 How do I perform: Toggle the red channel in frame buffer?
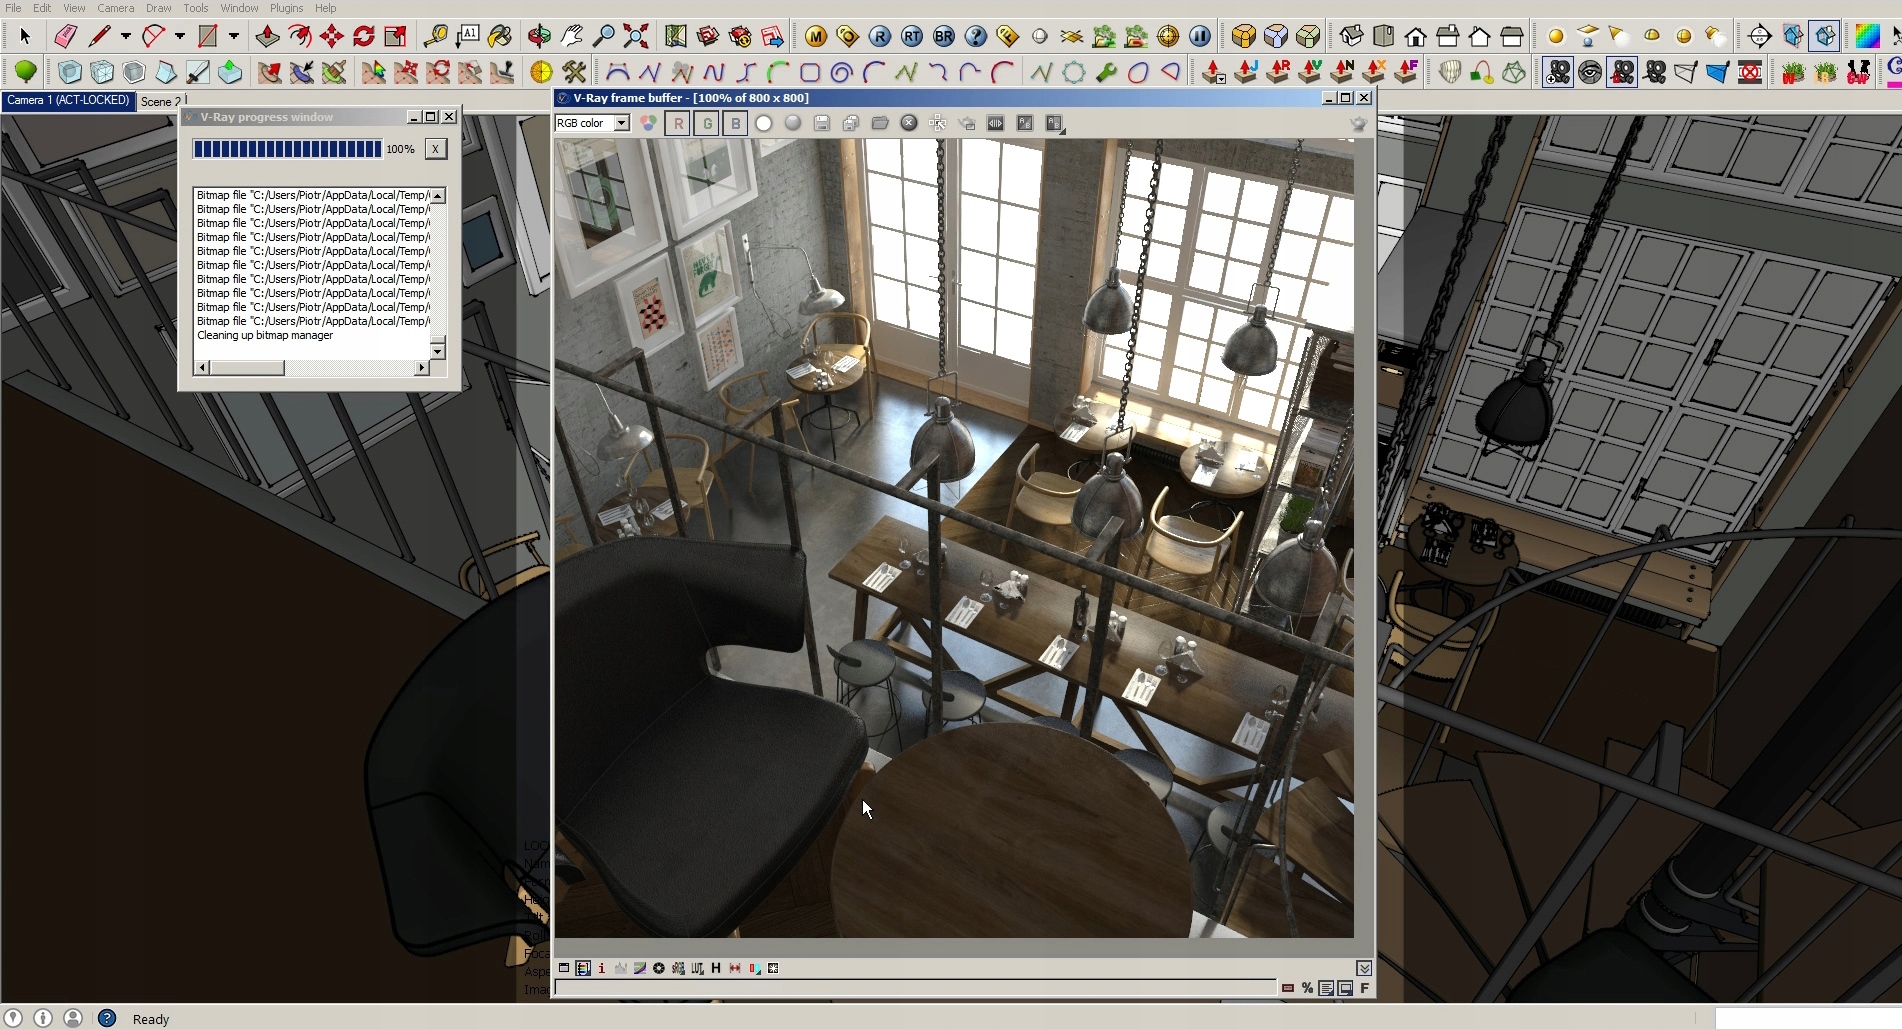[678, 123]
